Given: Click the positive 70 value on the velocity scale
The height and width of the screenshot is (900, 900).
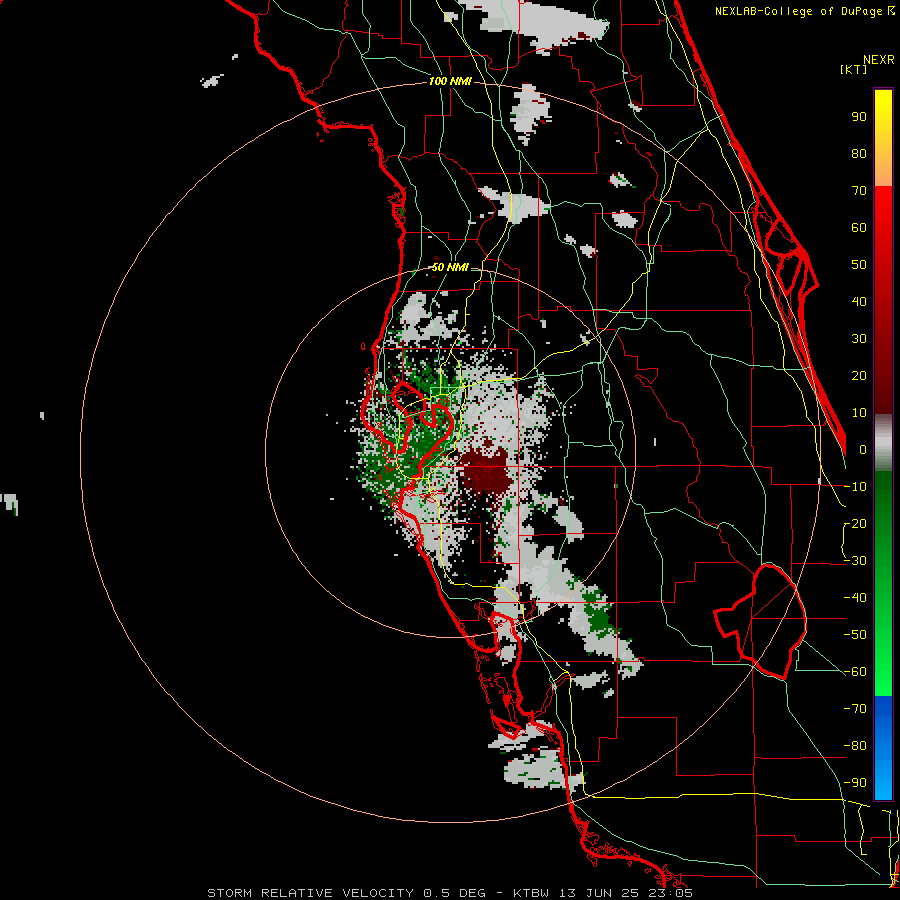Looking at the screenshot, I should pos(859,191).
